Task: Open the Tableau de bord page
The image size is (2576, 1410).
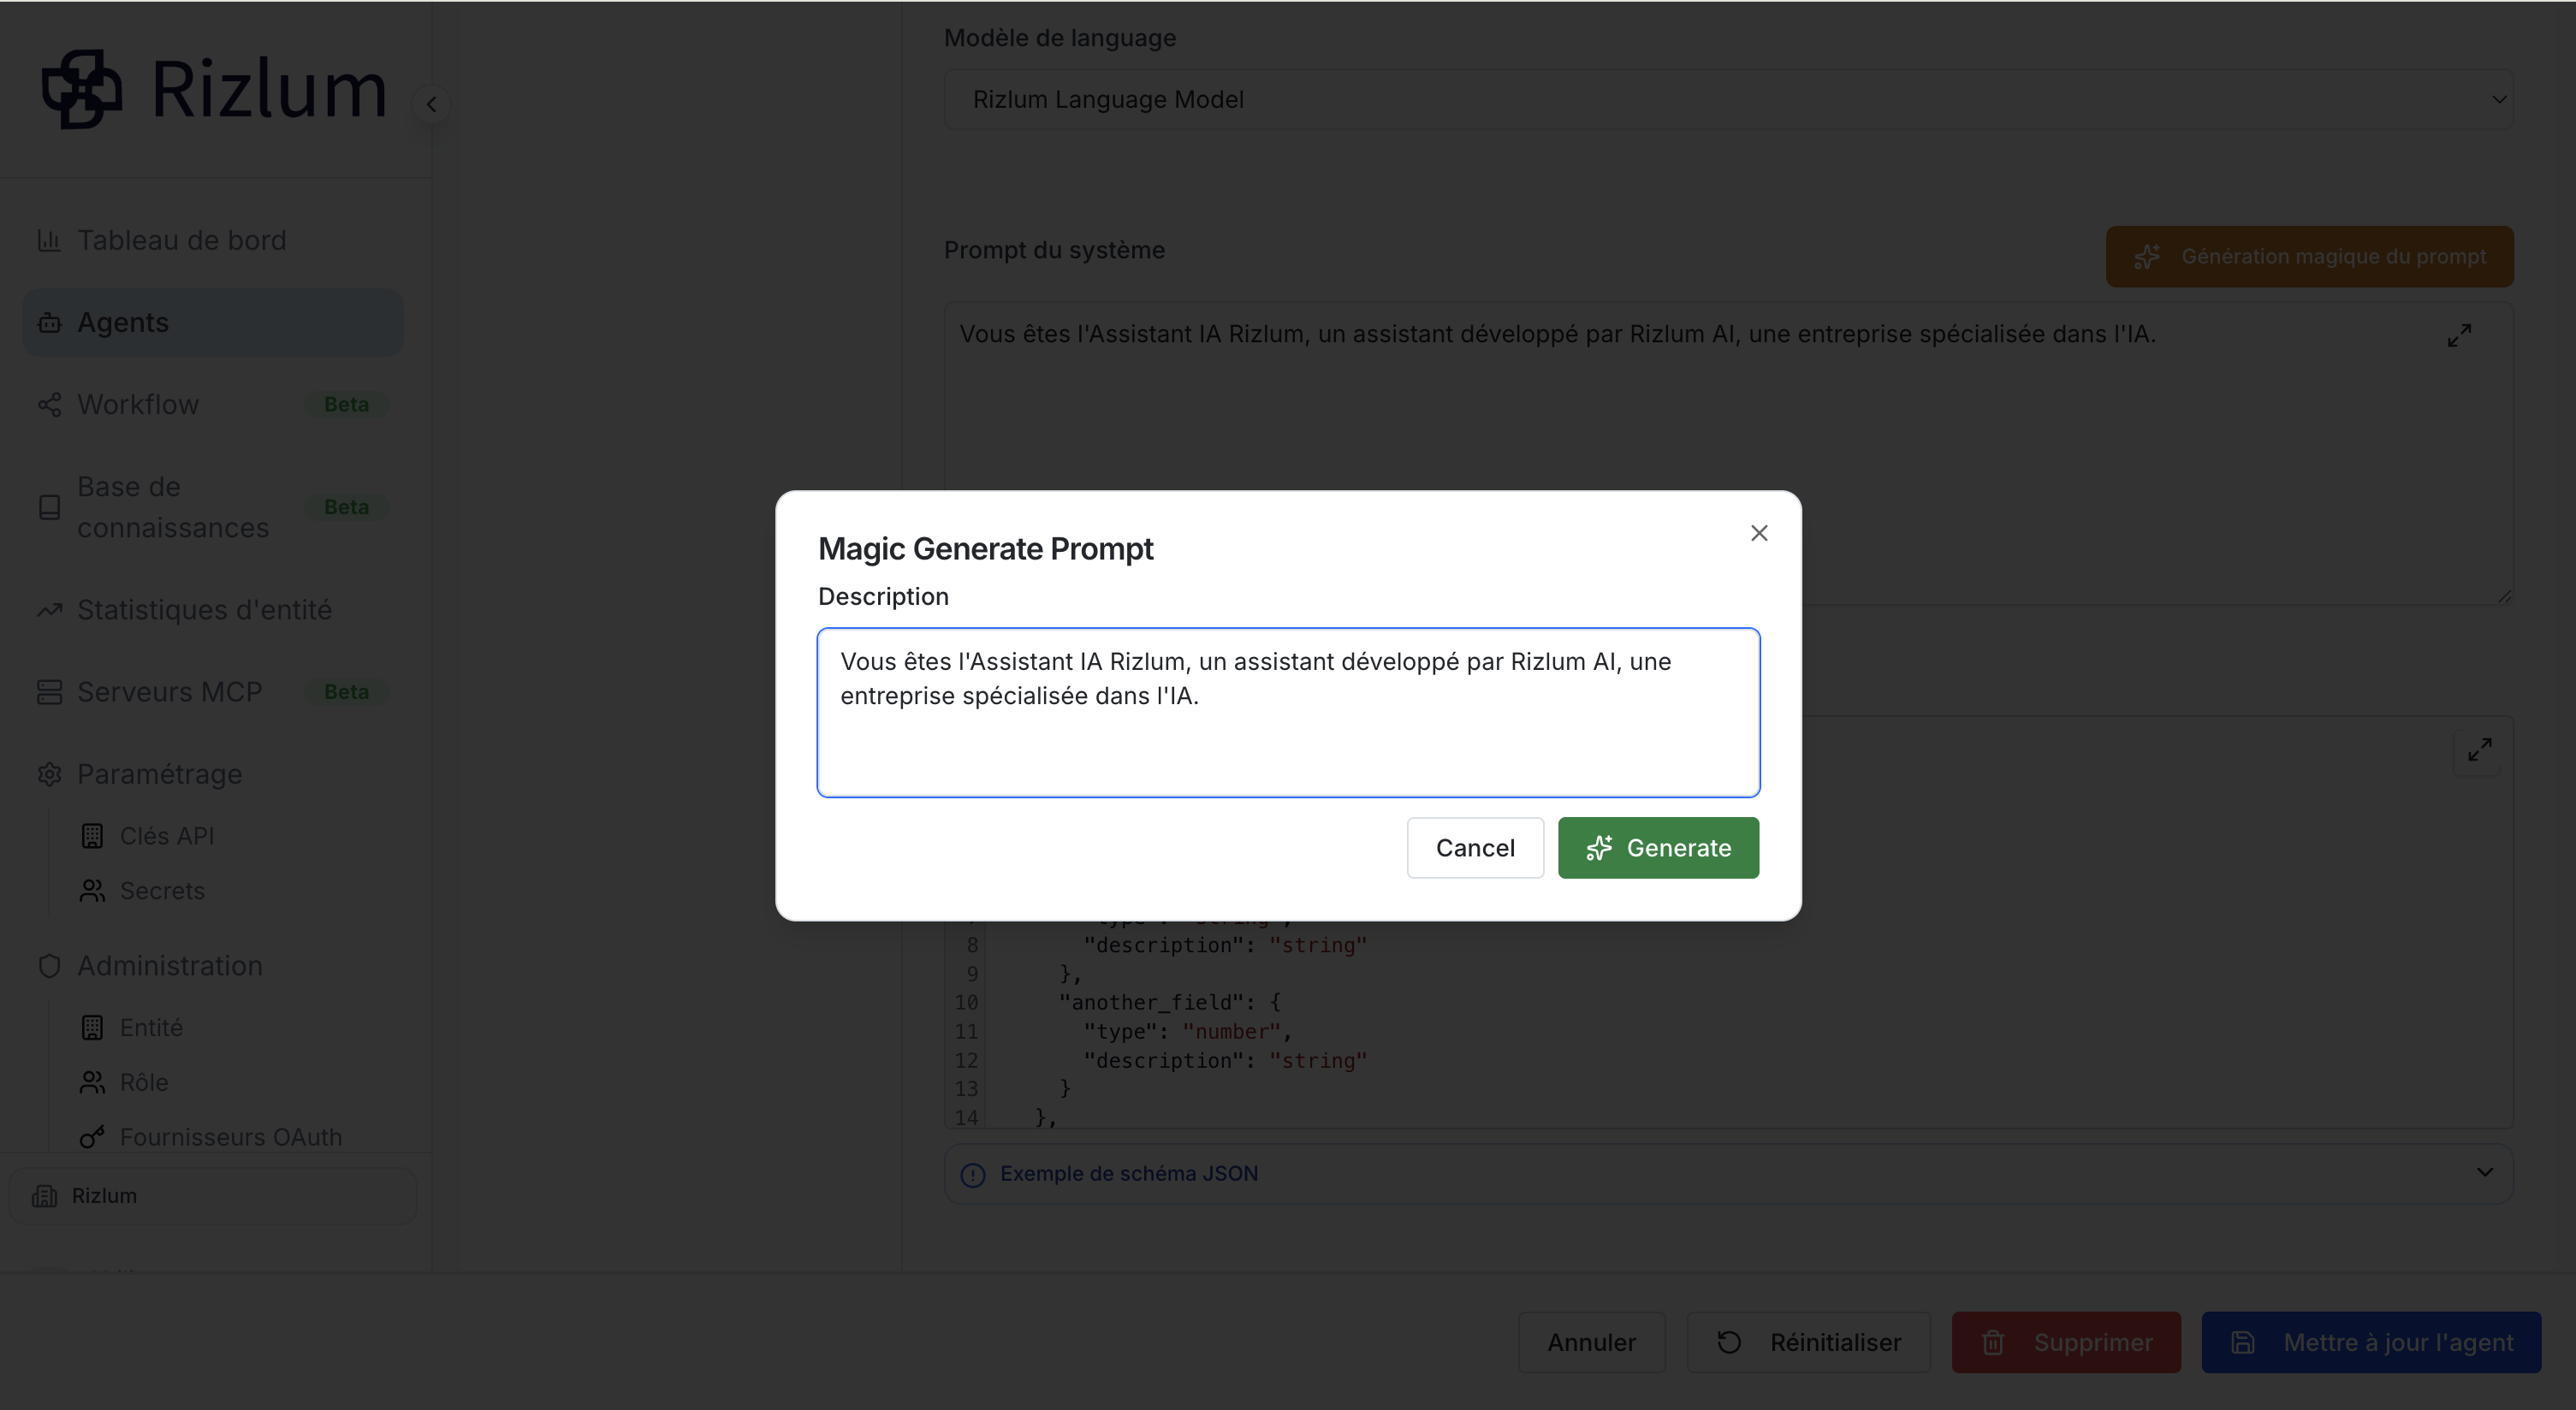Action: click(212, 240)
